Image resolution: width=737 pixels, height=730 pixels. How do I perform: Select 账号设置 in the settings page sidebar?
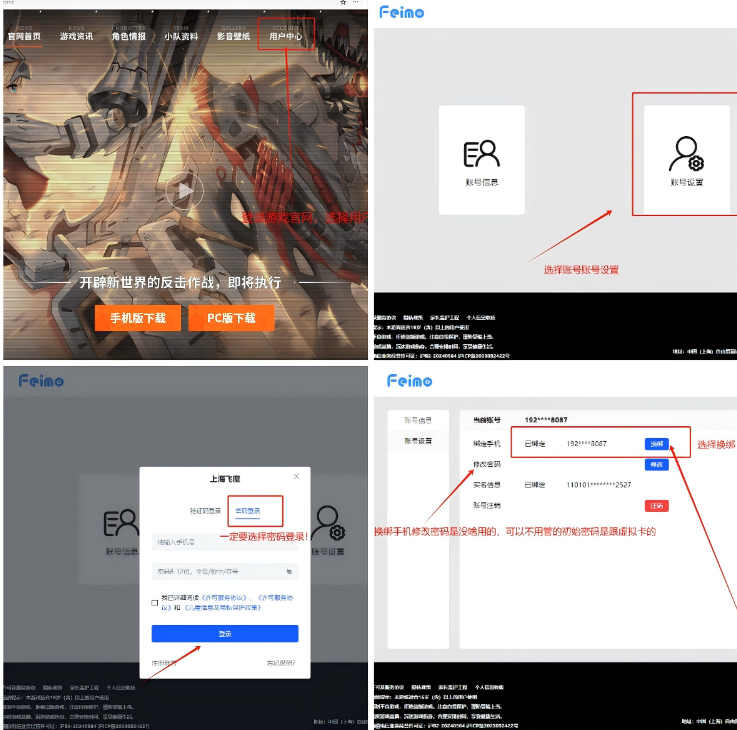pyautogui.click(x=418, y=440)
